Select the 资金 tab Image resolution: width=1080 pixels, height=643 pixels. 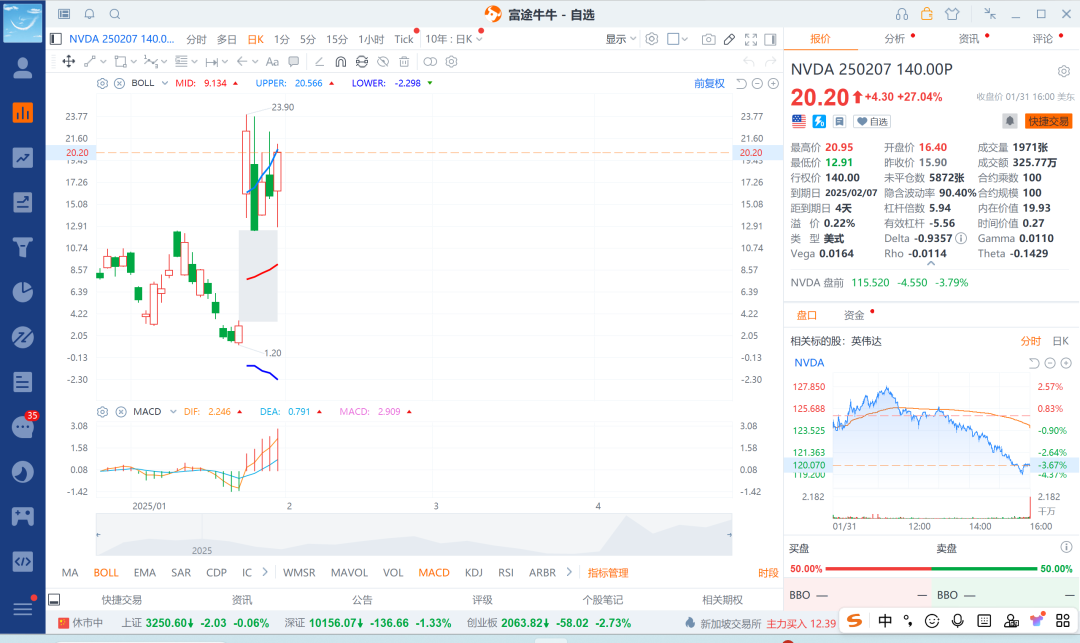[854, 315]
